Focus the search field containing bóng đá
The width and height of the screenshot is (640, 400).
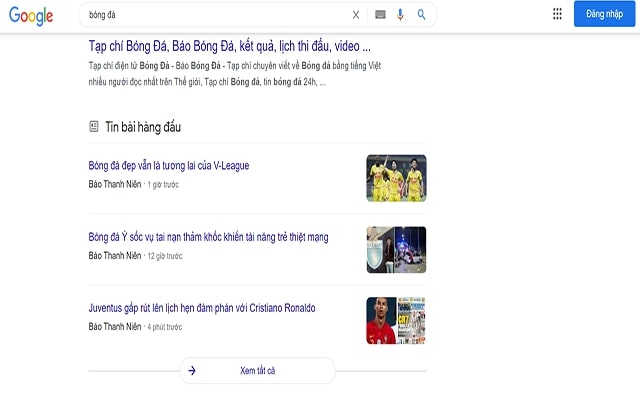(x=210, y=15)
